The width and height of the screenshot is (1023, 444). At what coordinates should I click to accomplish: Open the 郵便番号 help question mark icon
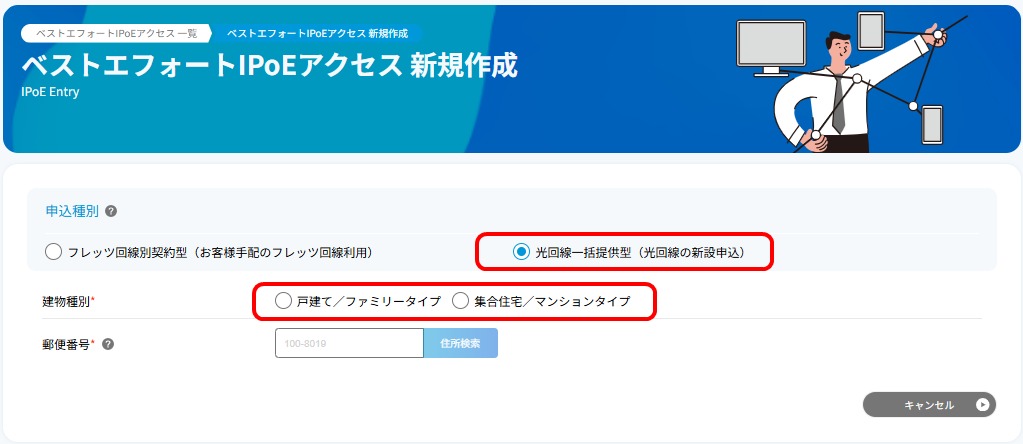pyautogui.click(x=108, y=344)
